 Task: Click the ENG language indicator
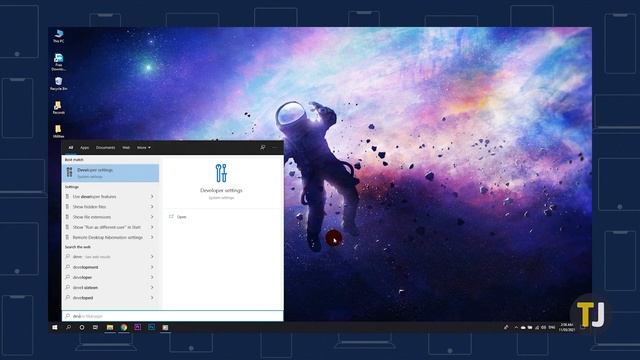pos(552,327)
